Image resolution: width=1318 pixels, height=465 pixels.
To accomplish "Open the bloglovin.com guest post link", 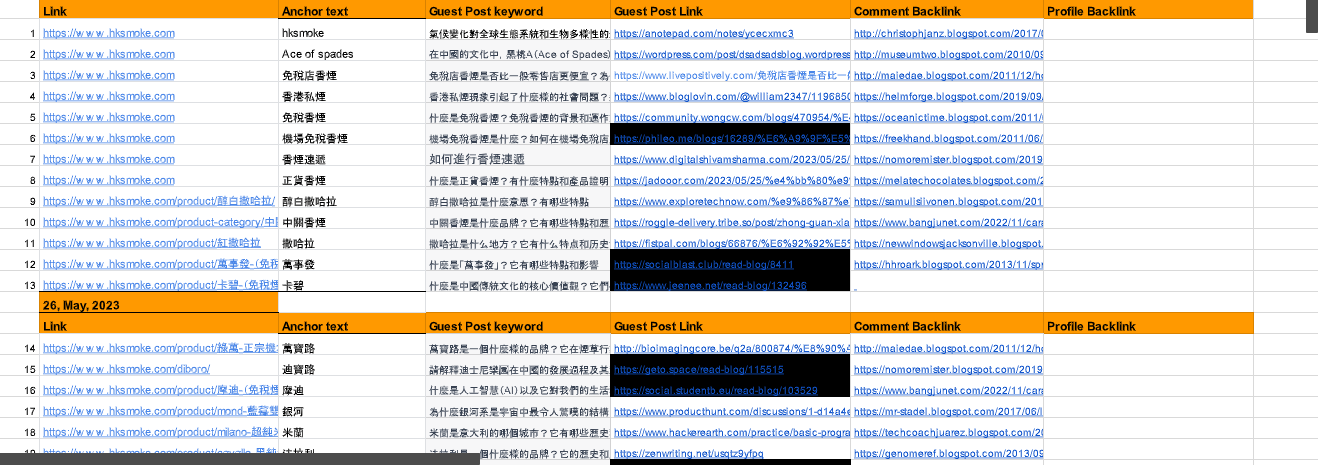I will 731,96.
